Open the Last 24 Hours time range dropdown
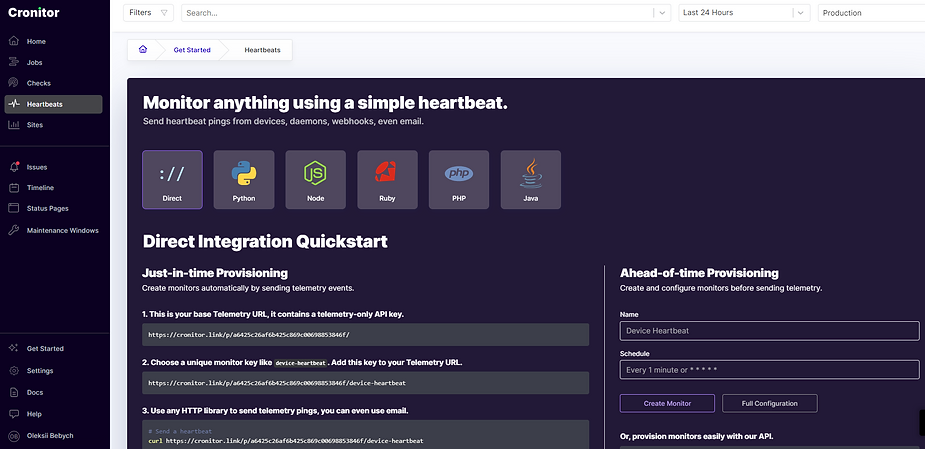Image resolution: width=925 pixels, height=449 pixels. point(744,12)
